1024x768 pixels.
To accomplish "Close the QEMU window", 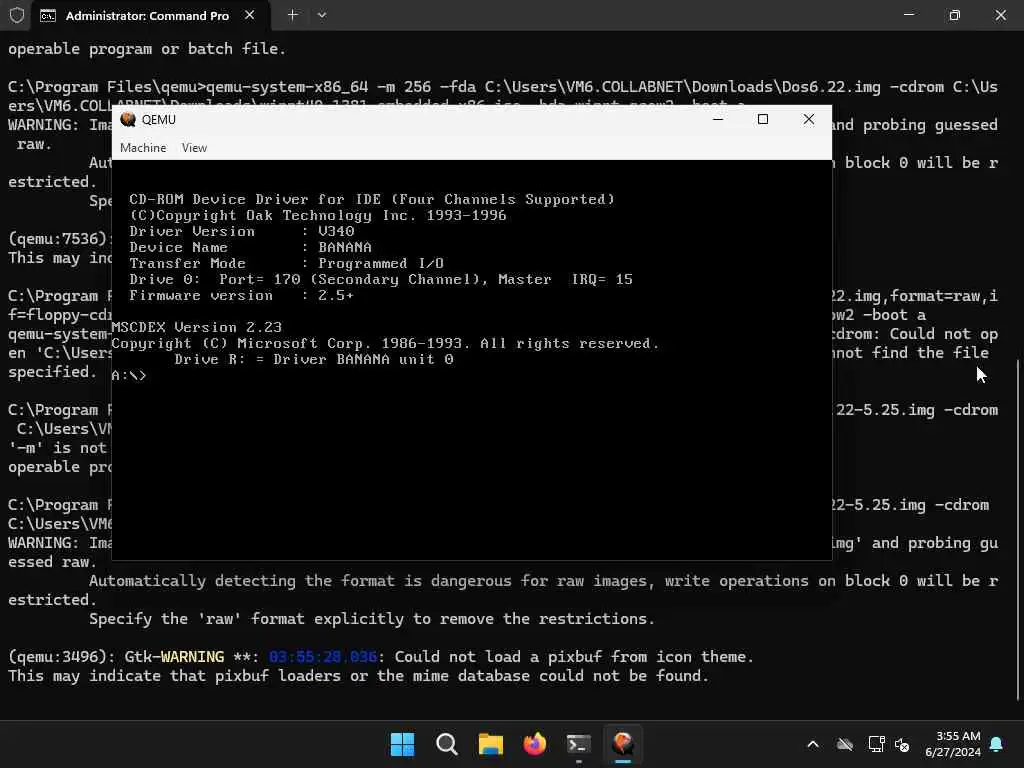I will [808, 119].
